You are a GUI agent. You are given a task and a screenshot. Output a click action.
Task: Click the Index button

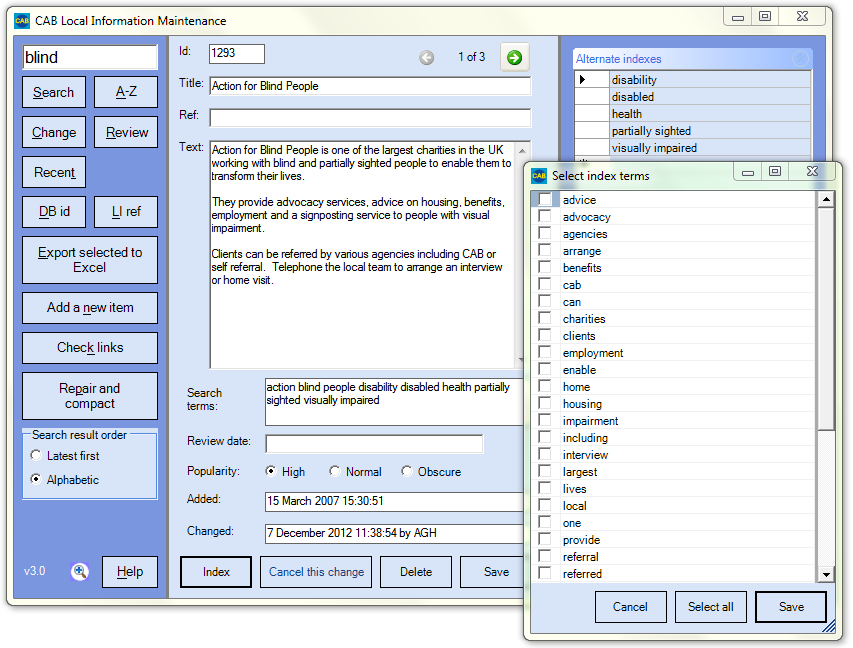point(216,572)
